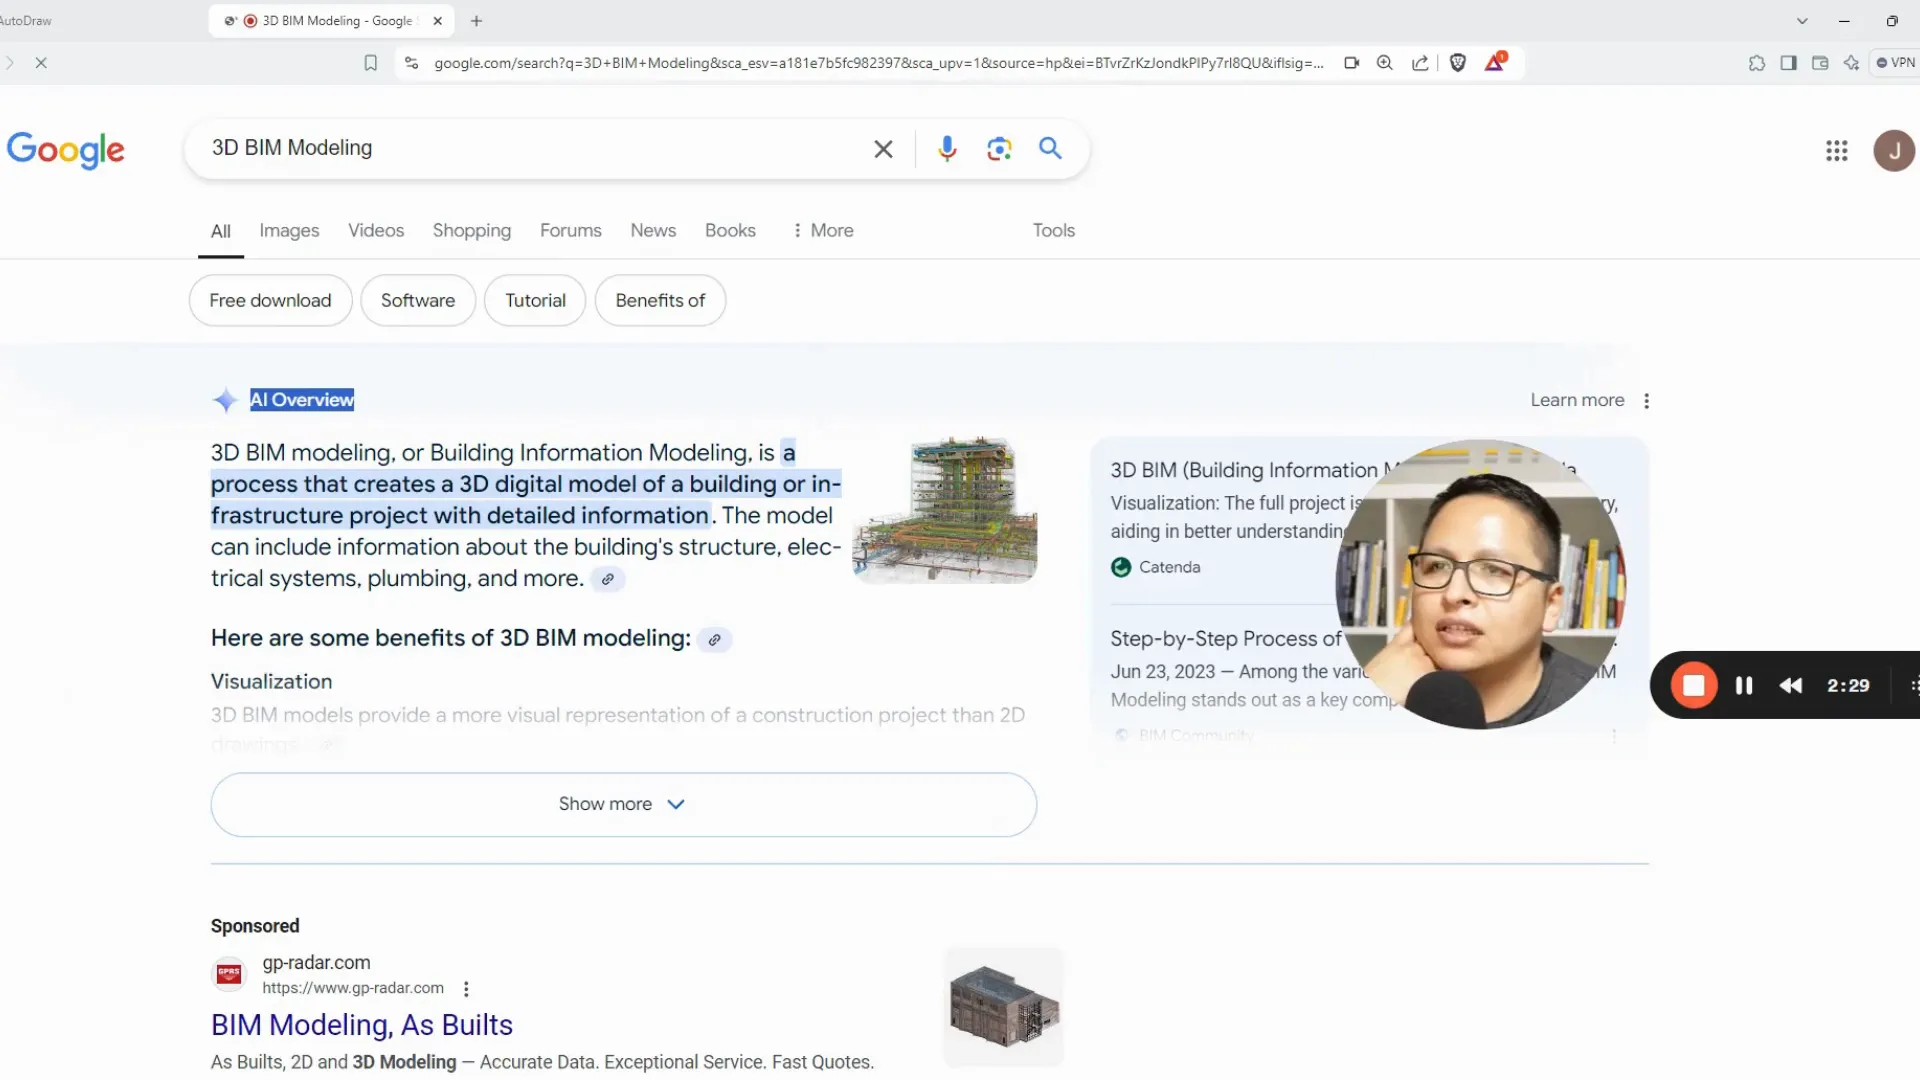Click the Learn more link

click(1577, 400)
